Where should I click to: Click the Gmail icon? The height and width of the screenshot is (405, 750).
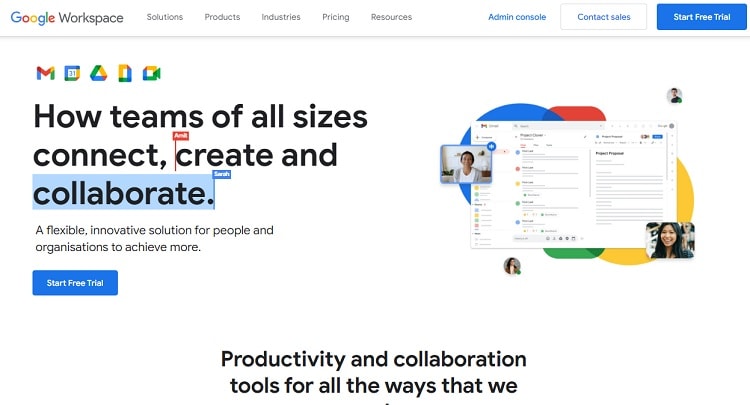tap(45, 73)
